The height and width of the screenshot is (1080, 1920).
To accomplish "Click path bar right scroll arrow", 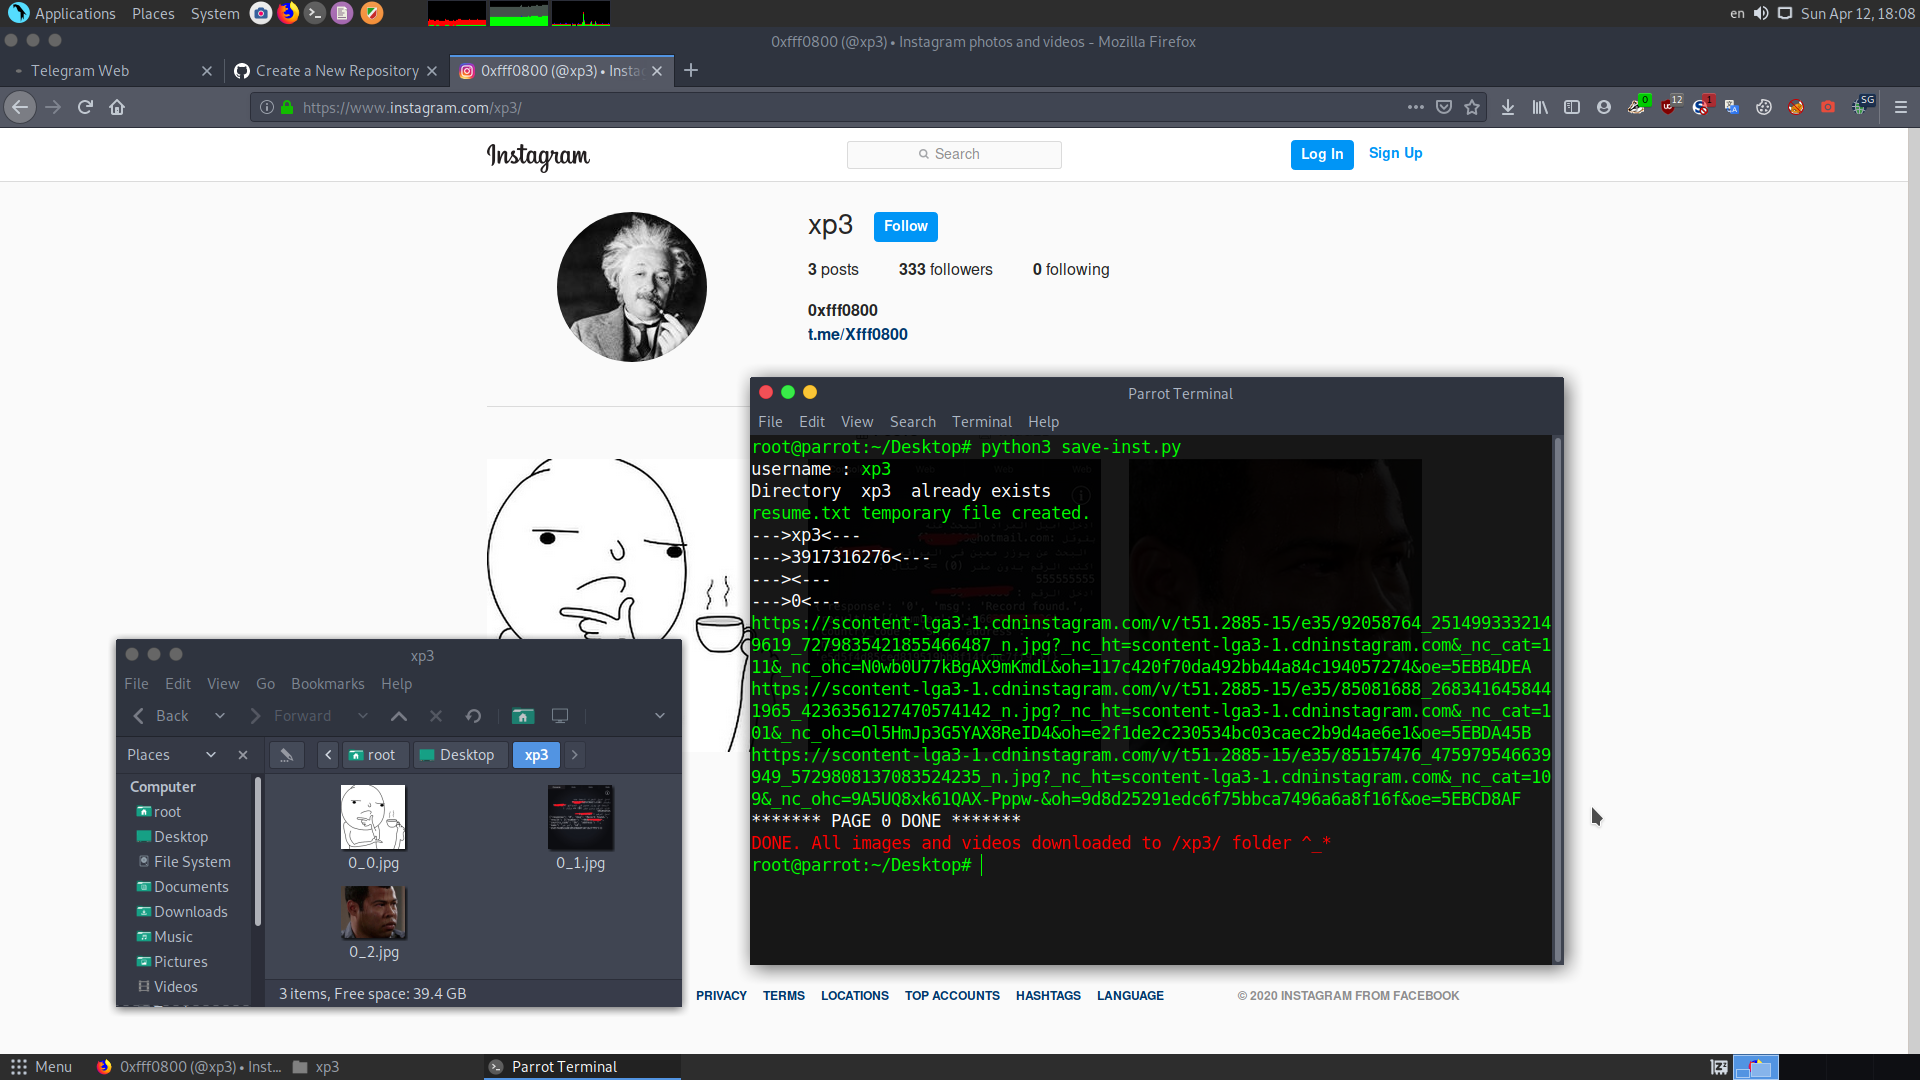I will [574, 755].
